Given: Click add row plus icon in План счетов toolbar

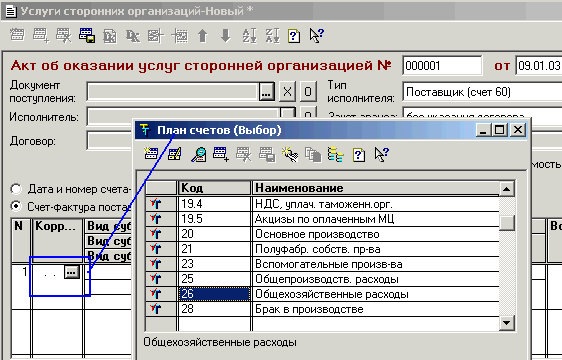Looking at the screenshot, I should [x=221, y=155].
